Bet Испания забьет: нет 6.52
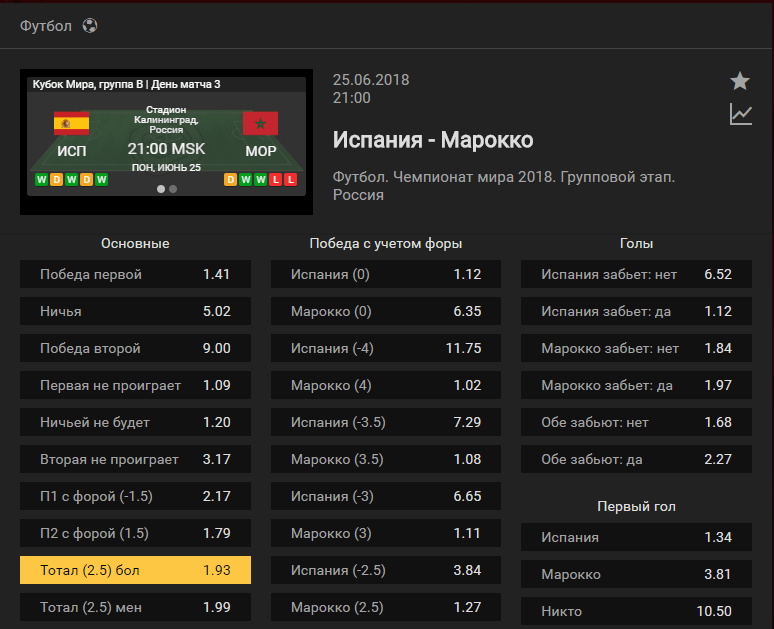 tap(636, 274)
